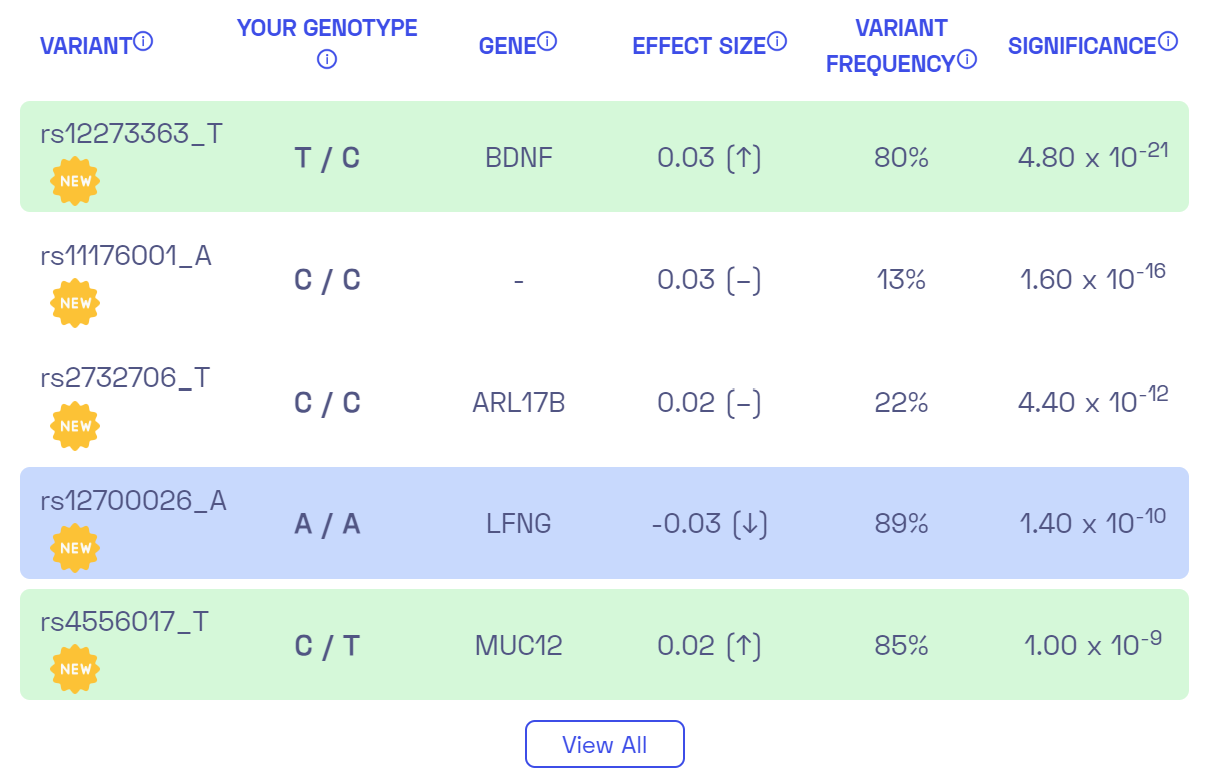Select the highlighted LFNG variant row
Viewport: 1206px width, 776px height.
pos(603,522)
